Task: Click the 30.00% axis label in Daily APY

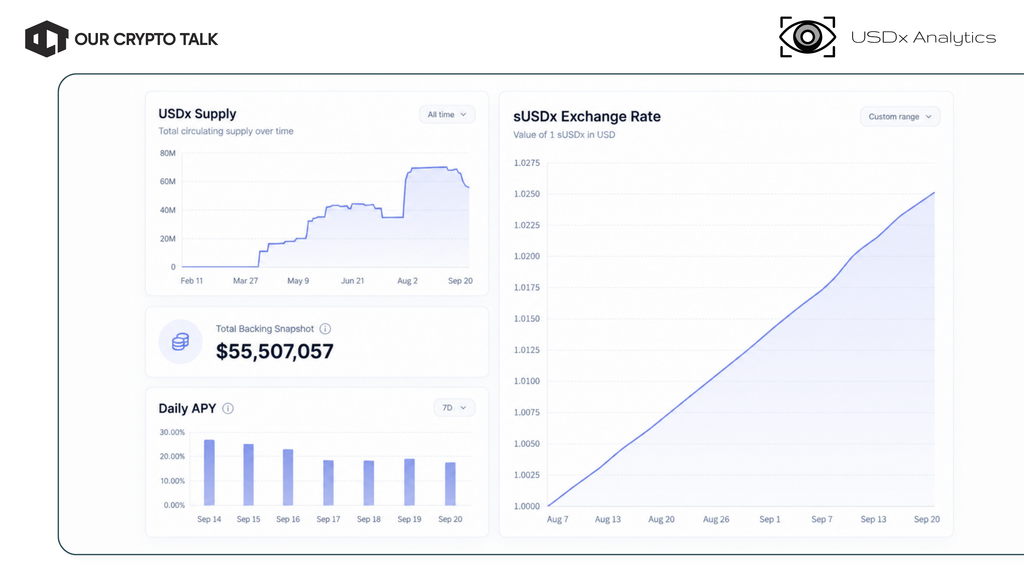Action: tap(172, 432)
